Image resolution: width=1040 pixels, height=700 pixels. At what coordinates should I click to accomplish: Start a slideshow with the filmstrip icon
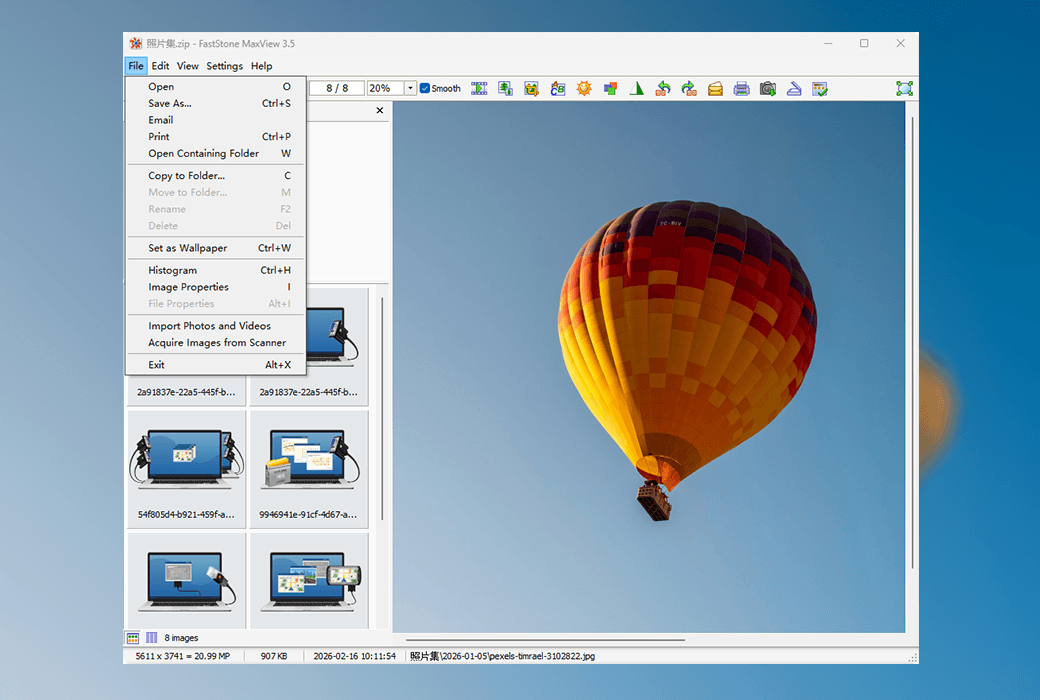point(479,88)
